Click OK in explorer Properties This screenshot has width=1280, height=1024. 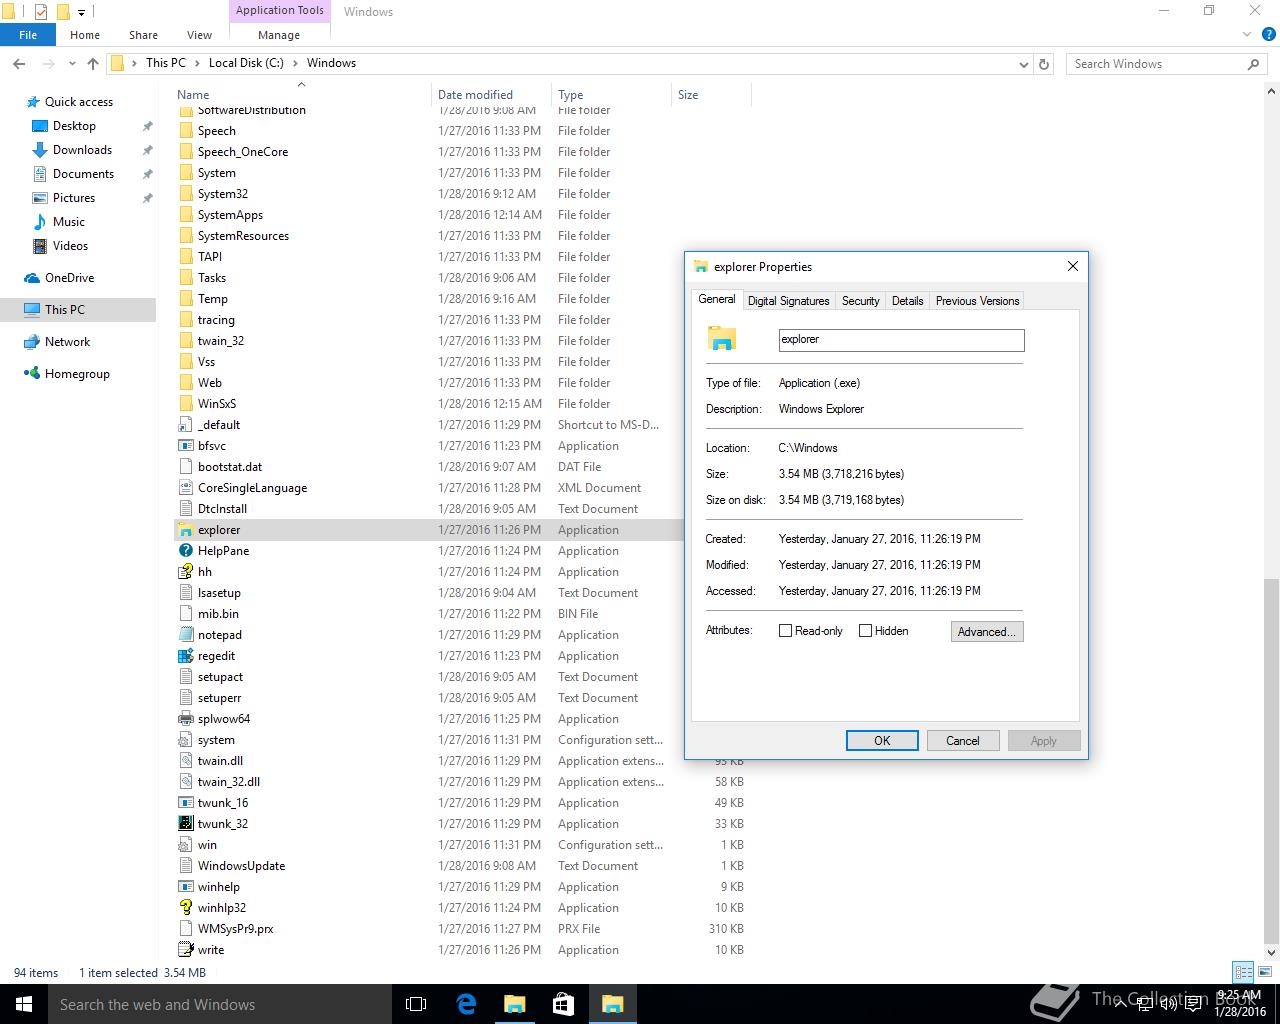(x=882, y=741)
